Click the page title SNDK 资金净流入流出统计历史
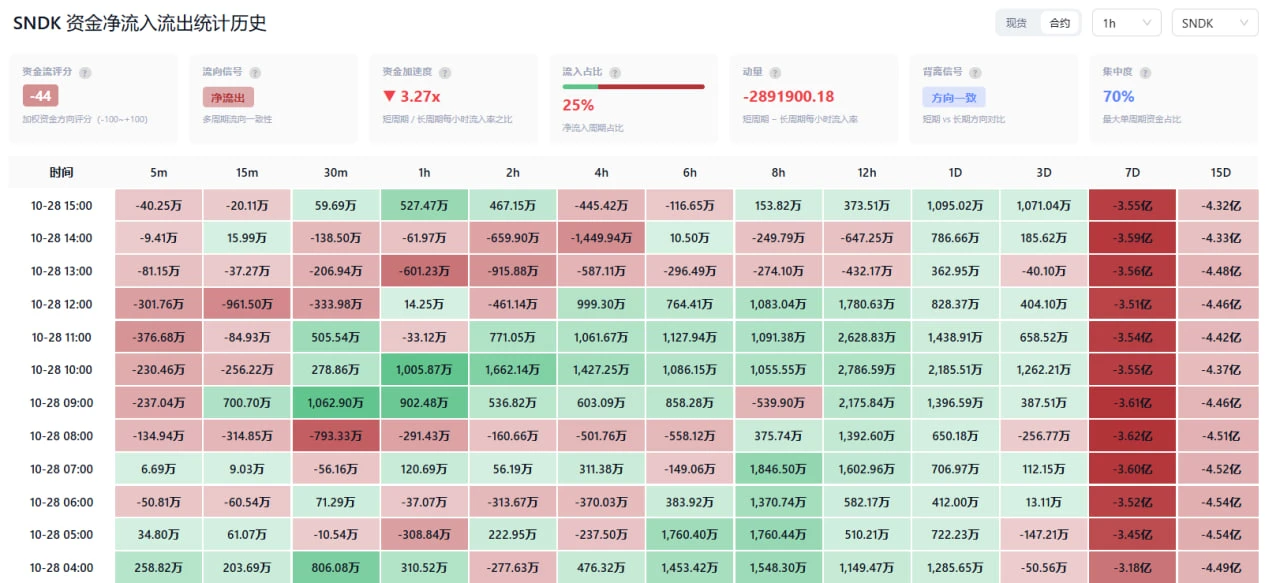 [x=139, y=23]
